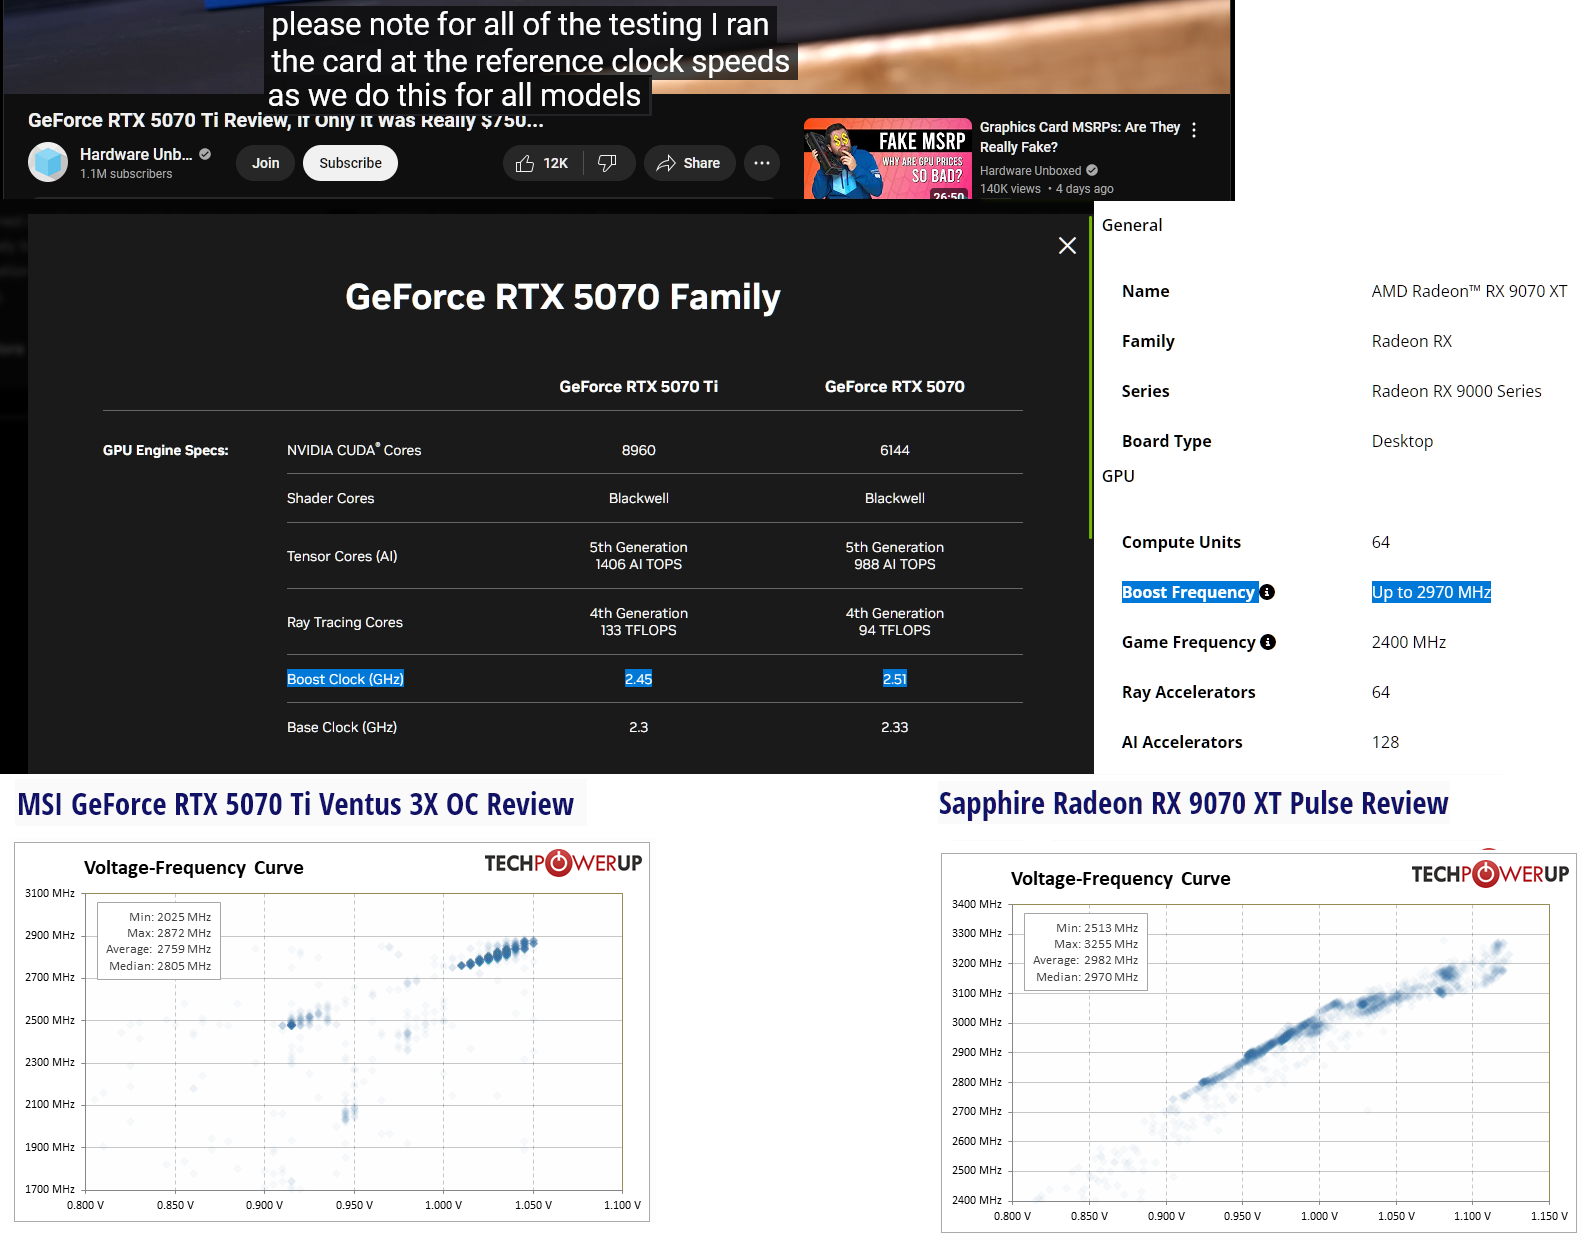Subscribe to the Hardware Unboxed channel
The image size is (1591, 1240).
[350, 163]
